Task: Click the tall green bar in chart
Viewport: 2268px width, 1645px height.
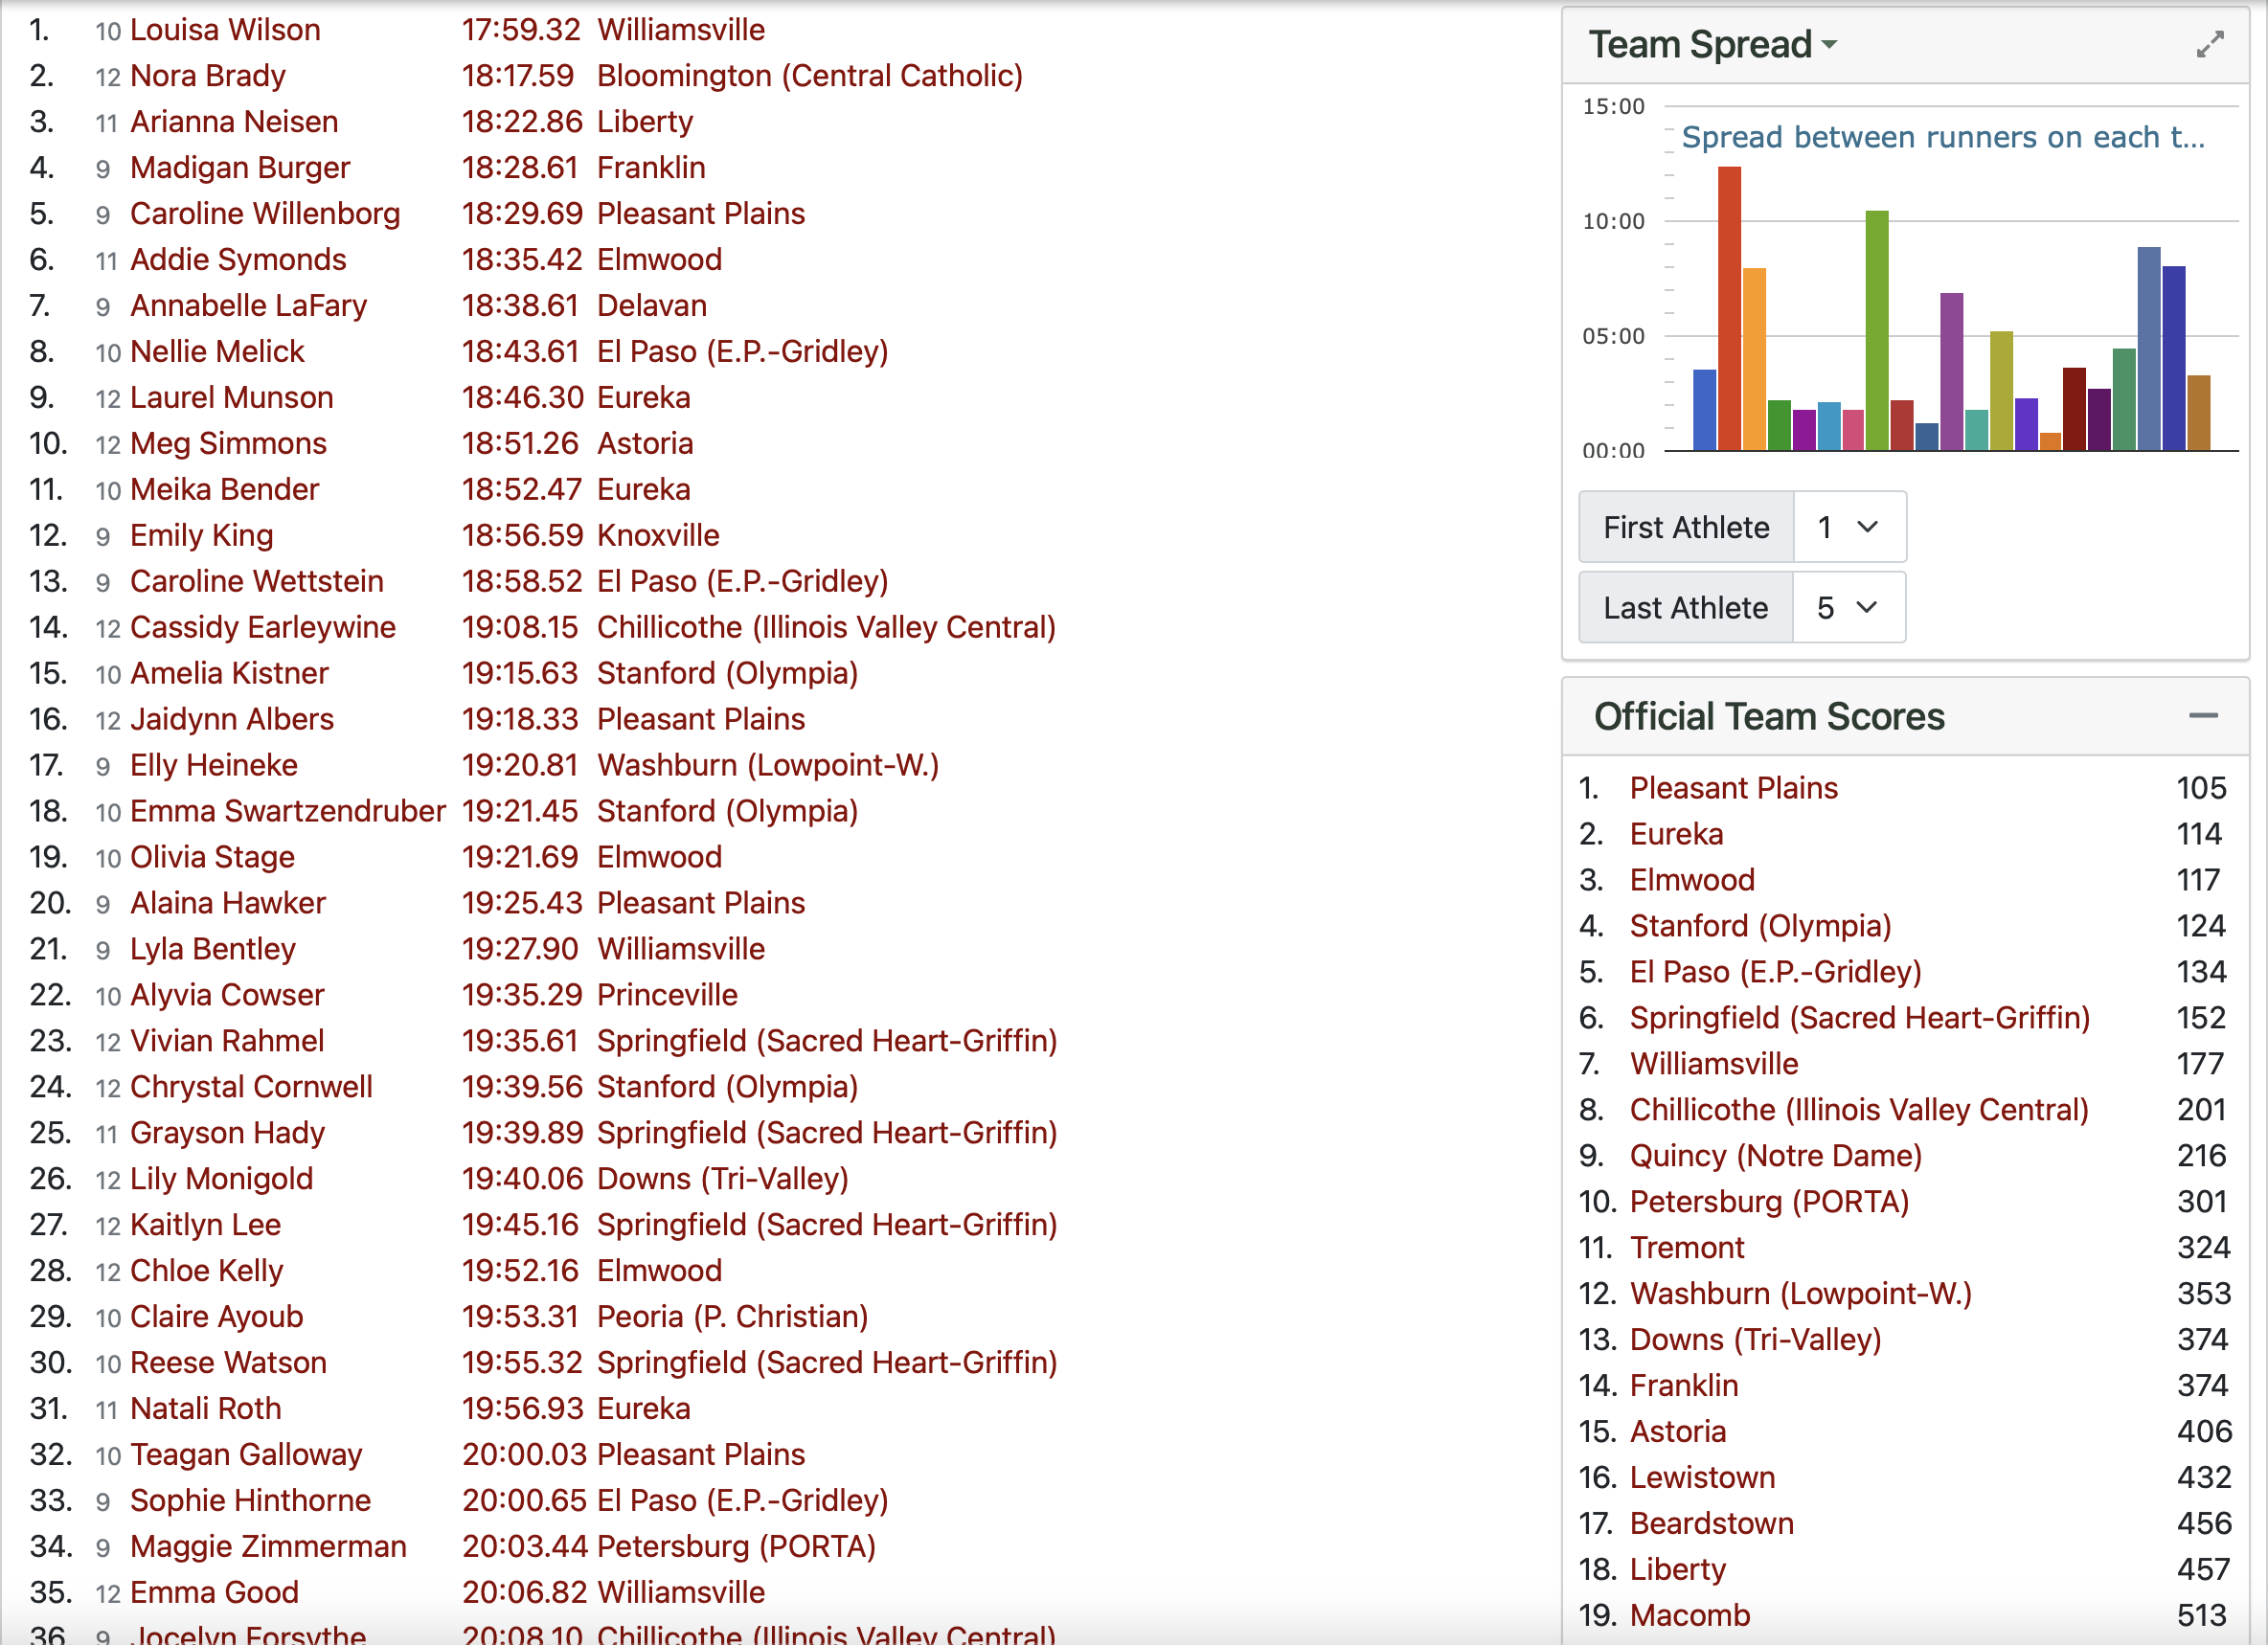Action: point(1877,330)
